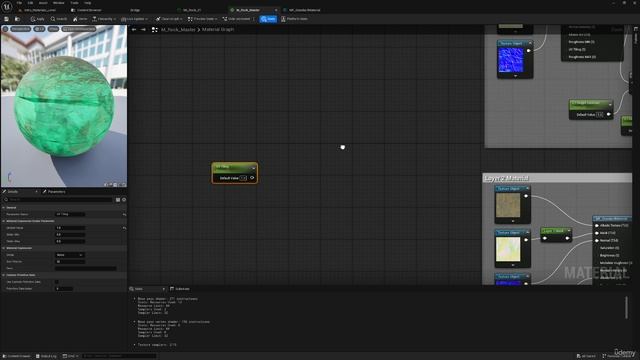
Task: Open the viewport options hamburger menu
Action: tap(5, 29)
